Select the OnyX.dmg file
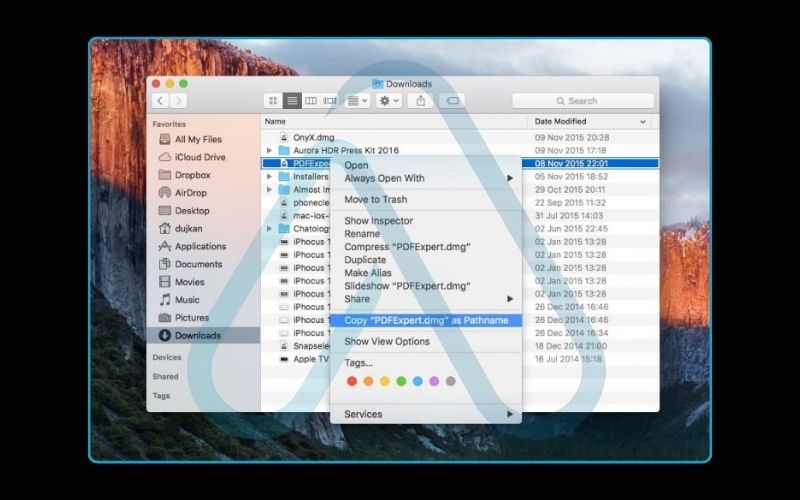The width and height of the screenshot is (800, 500). tap(313, 137)
